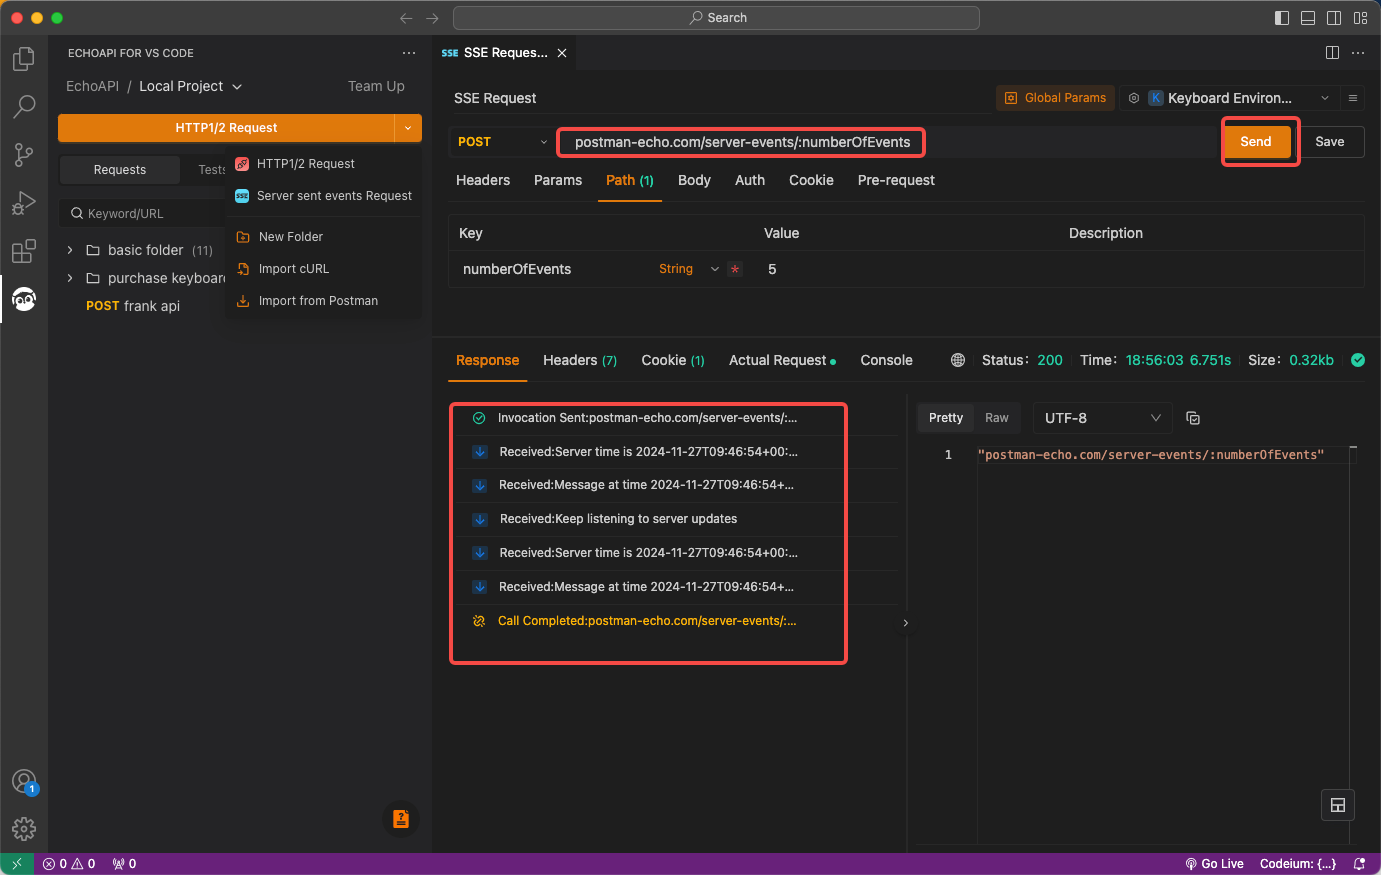Viewport: 1381px width, 875px height.
Task: Open the Manage gear icon
Action: [x=24, y=829]
